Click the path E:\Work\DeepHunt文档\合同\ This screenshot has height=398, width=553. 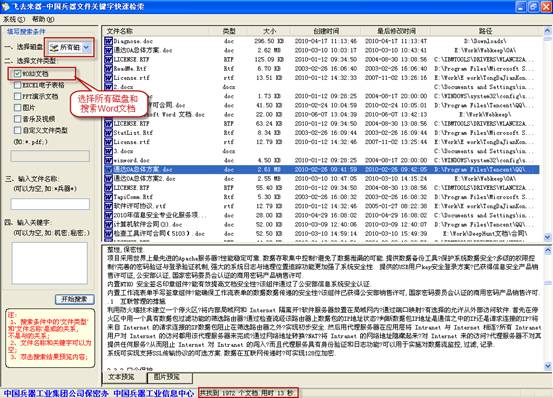(x=485, y=234)
